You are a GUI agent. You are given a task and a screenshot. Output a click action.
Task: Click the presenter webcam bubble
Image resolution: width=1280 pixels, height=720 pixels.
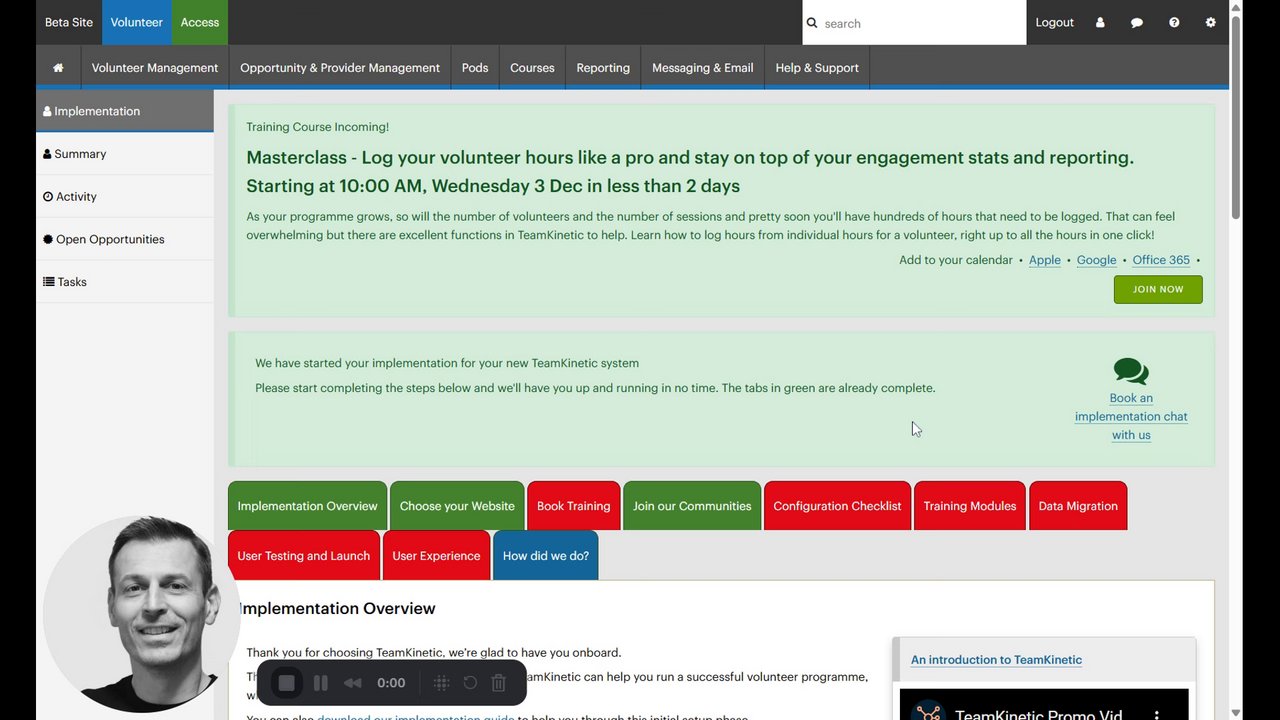(x=141, y=614)
